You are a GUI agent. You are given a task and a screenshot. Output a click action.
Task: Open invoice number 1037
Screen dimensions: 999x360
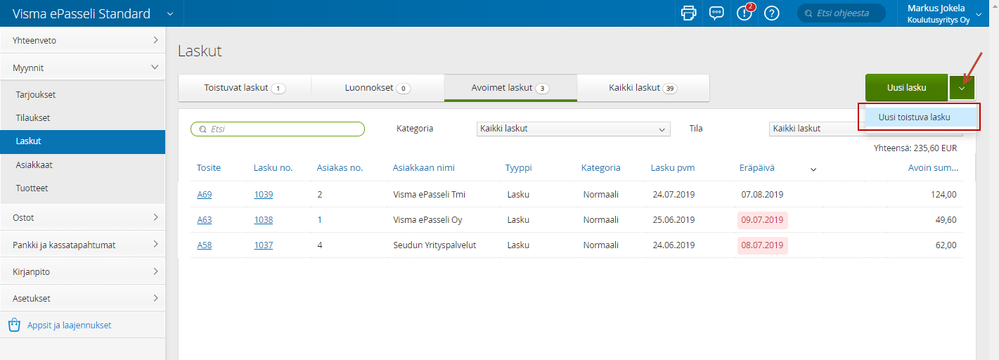pos(263,245)
